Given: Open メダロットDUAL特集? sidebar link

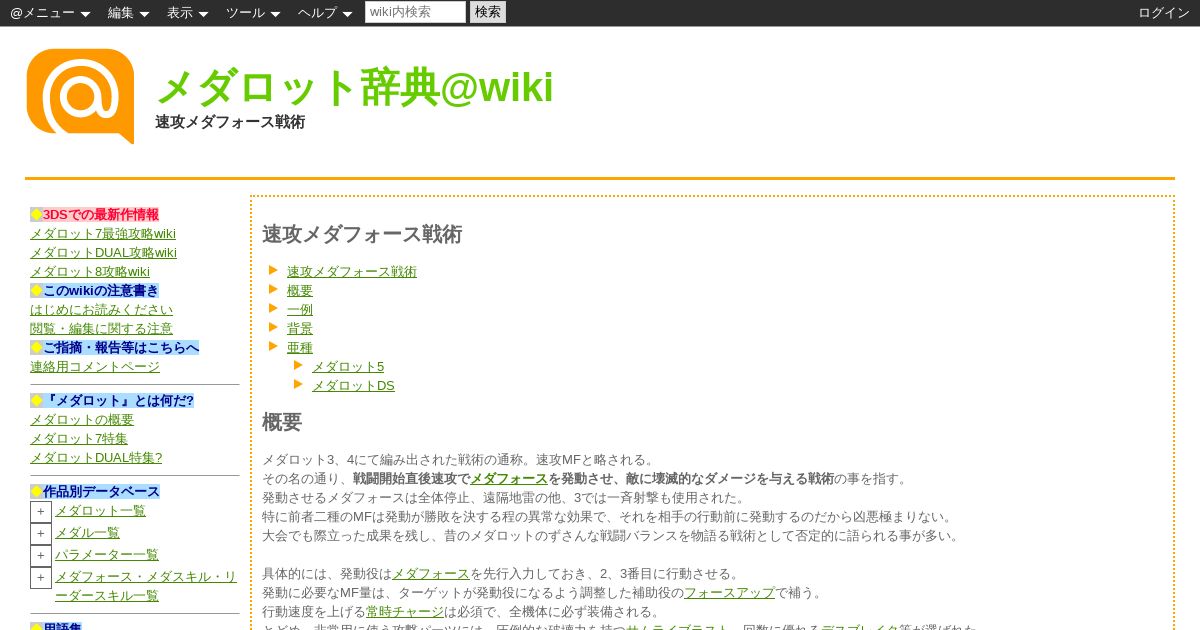Looking at the screenshot, I should [96, 458].
